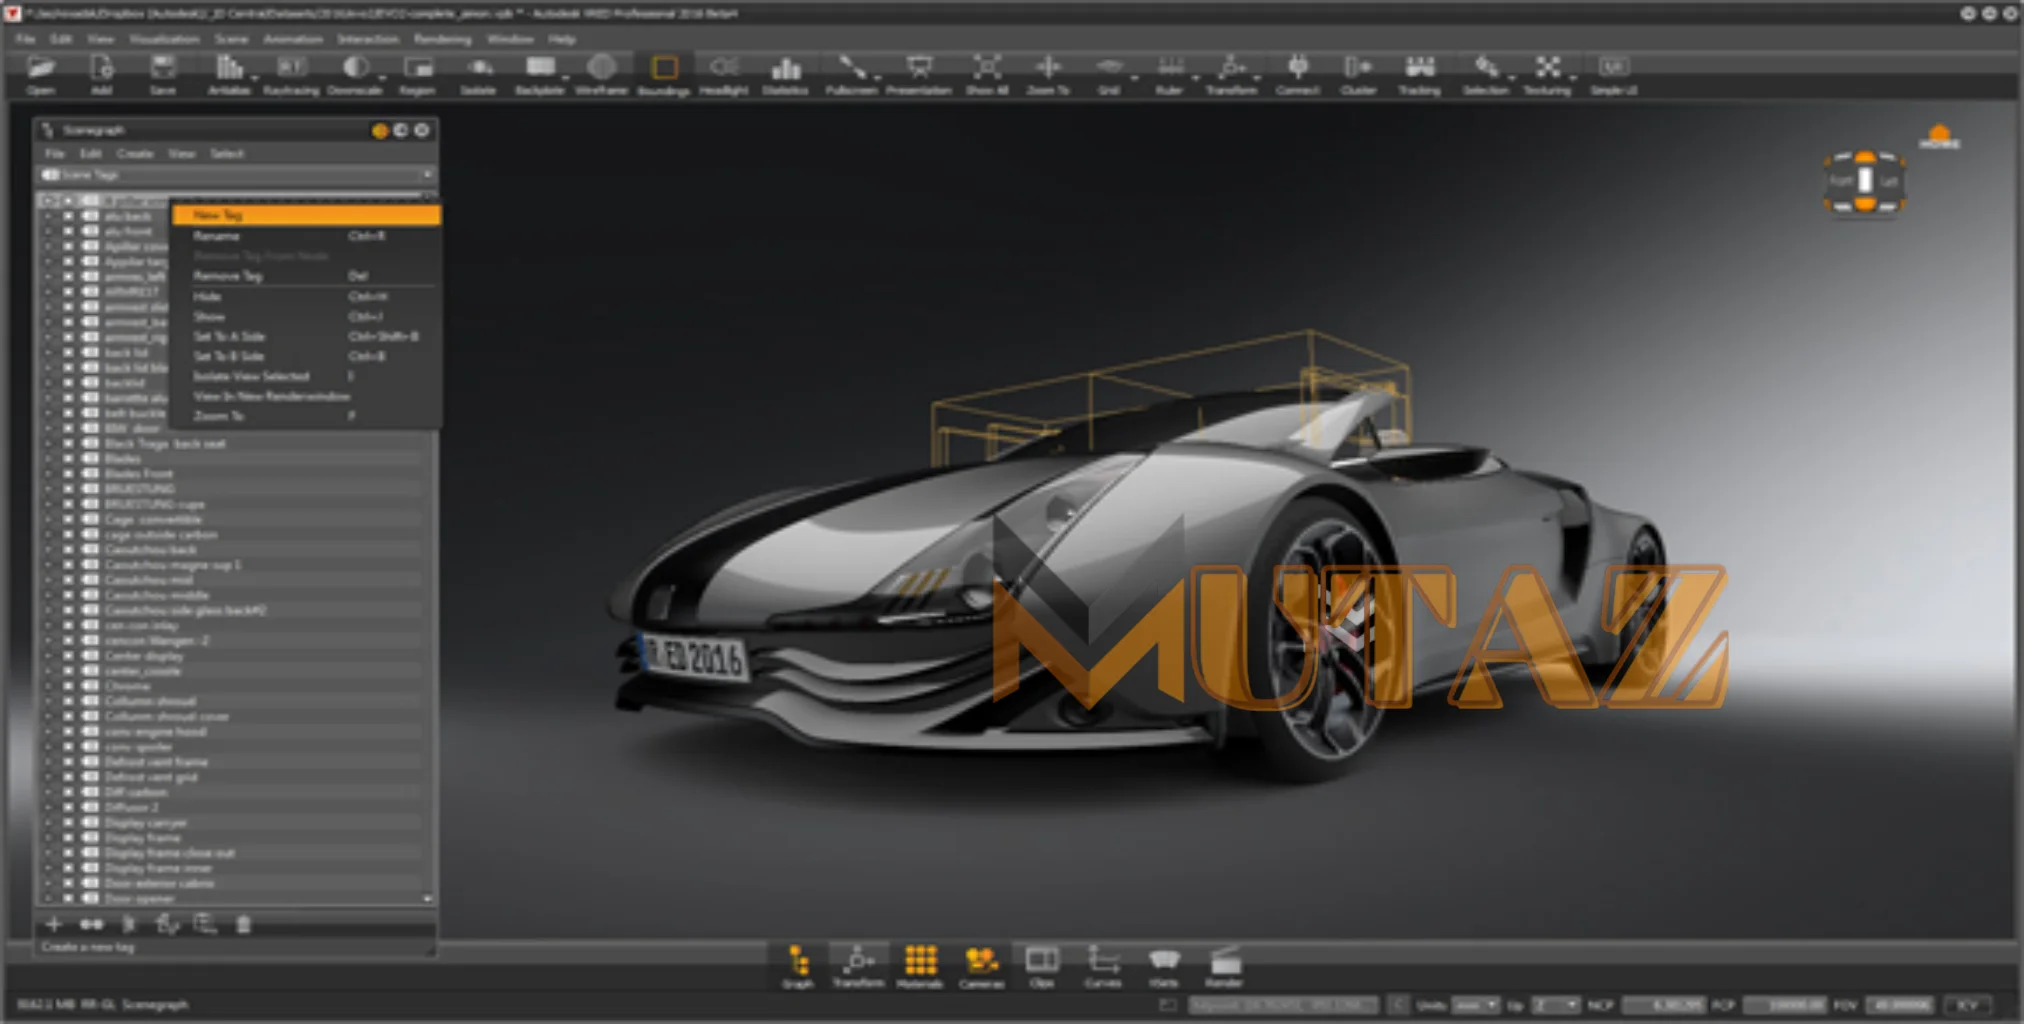Click the Zoom To toolbar icon
The height and width of the screenshot is (1024, 2024).
tap(1048, 68)
